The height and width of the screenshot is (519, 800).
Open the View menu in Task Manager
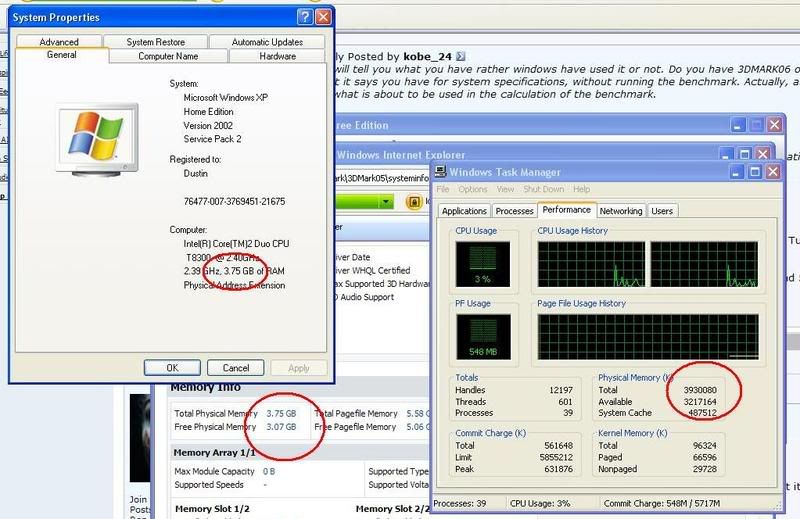point(505,189)
